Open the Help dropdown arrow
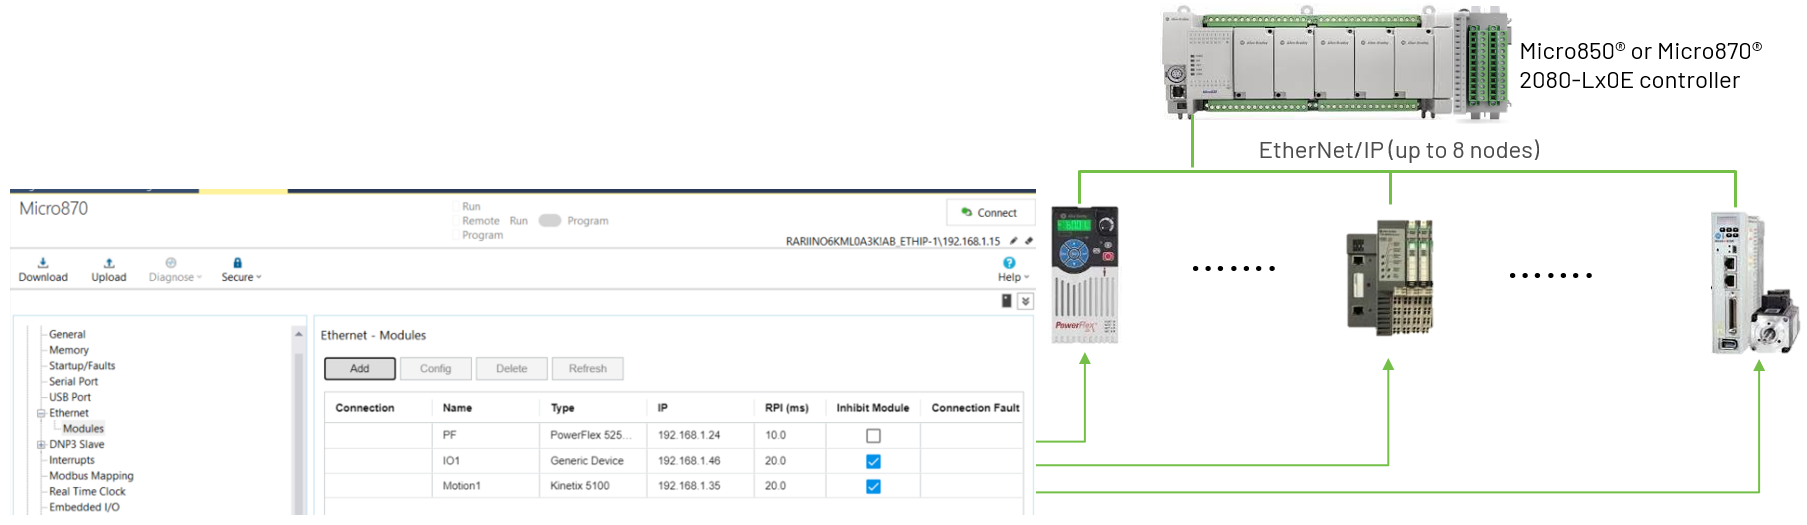Viewport: 1807px width, 525px height. click(x=1027, y=278)
